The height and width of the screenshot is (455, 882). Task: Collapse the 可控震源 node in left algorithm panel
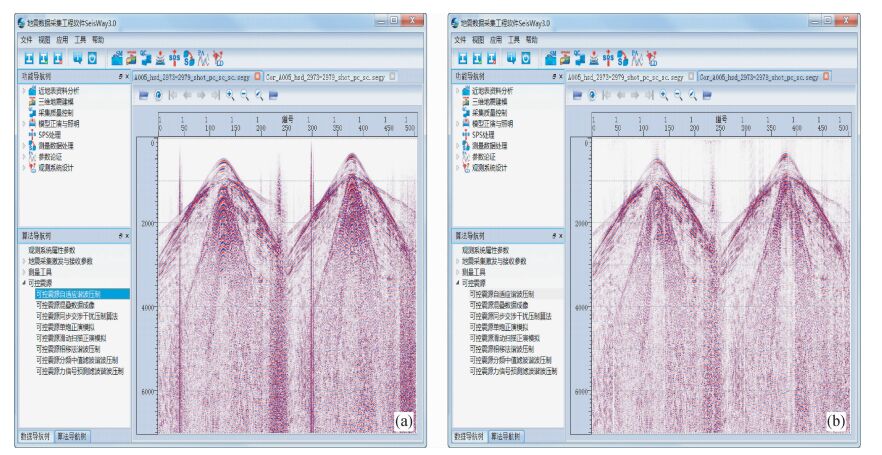[22, 283]
